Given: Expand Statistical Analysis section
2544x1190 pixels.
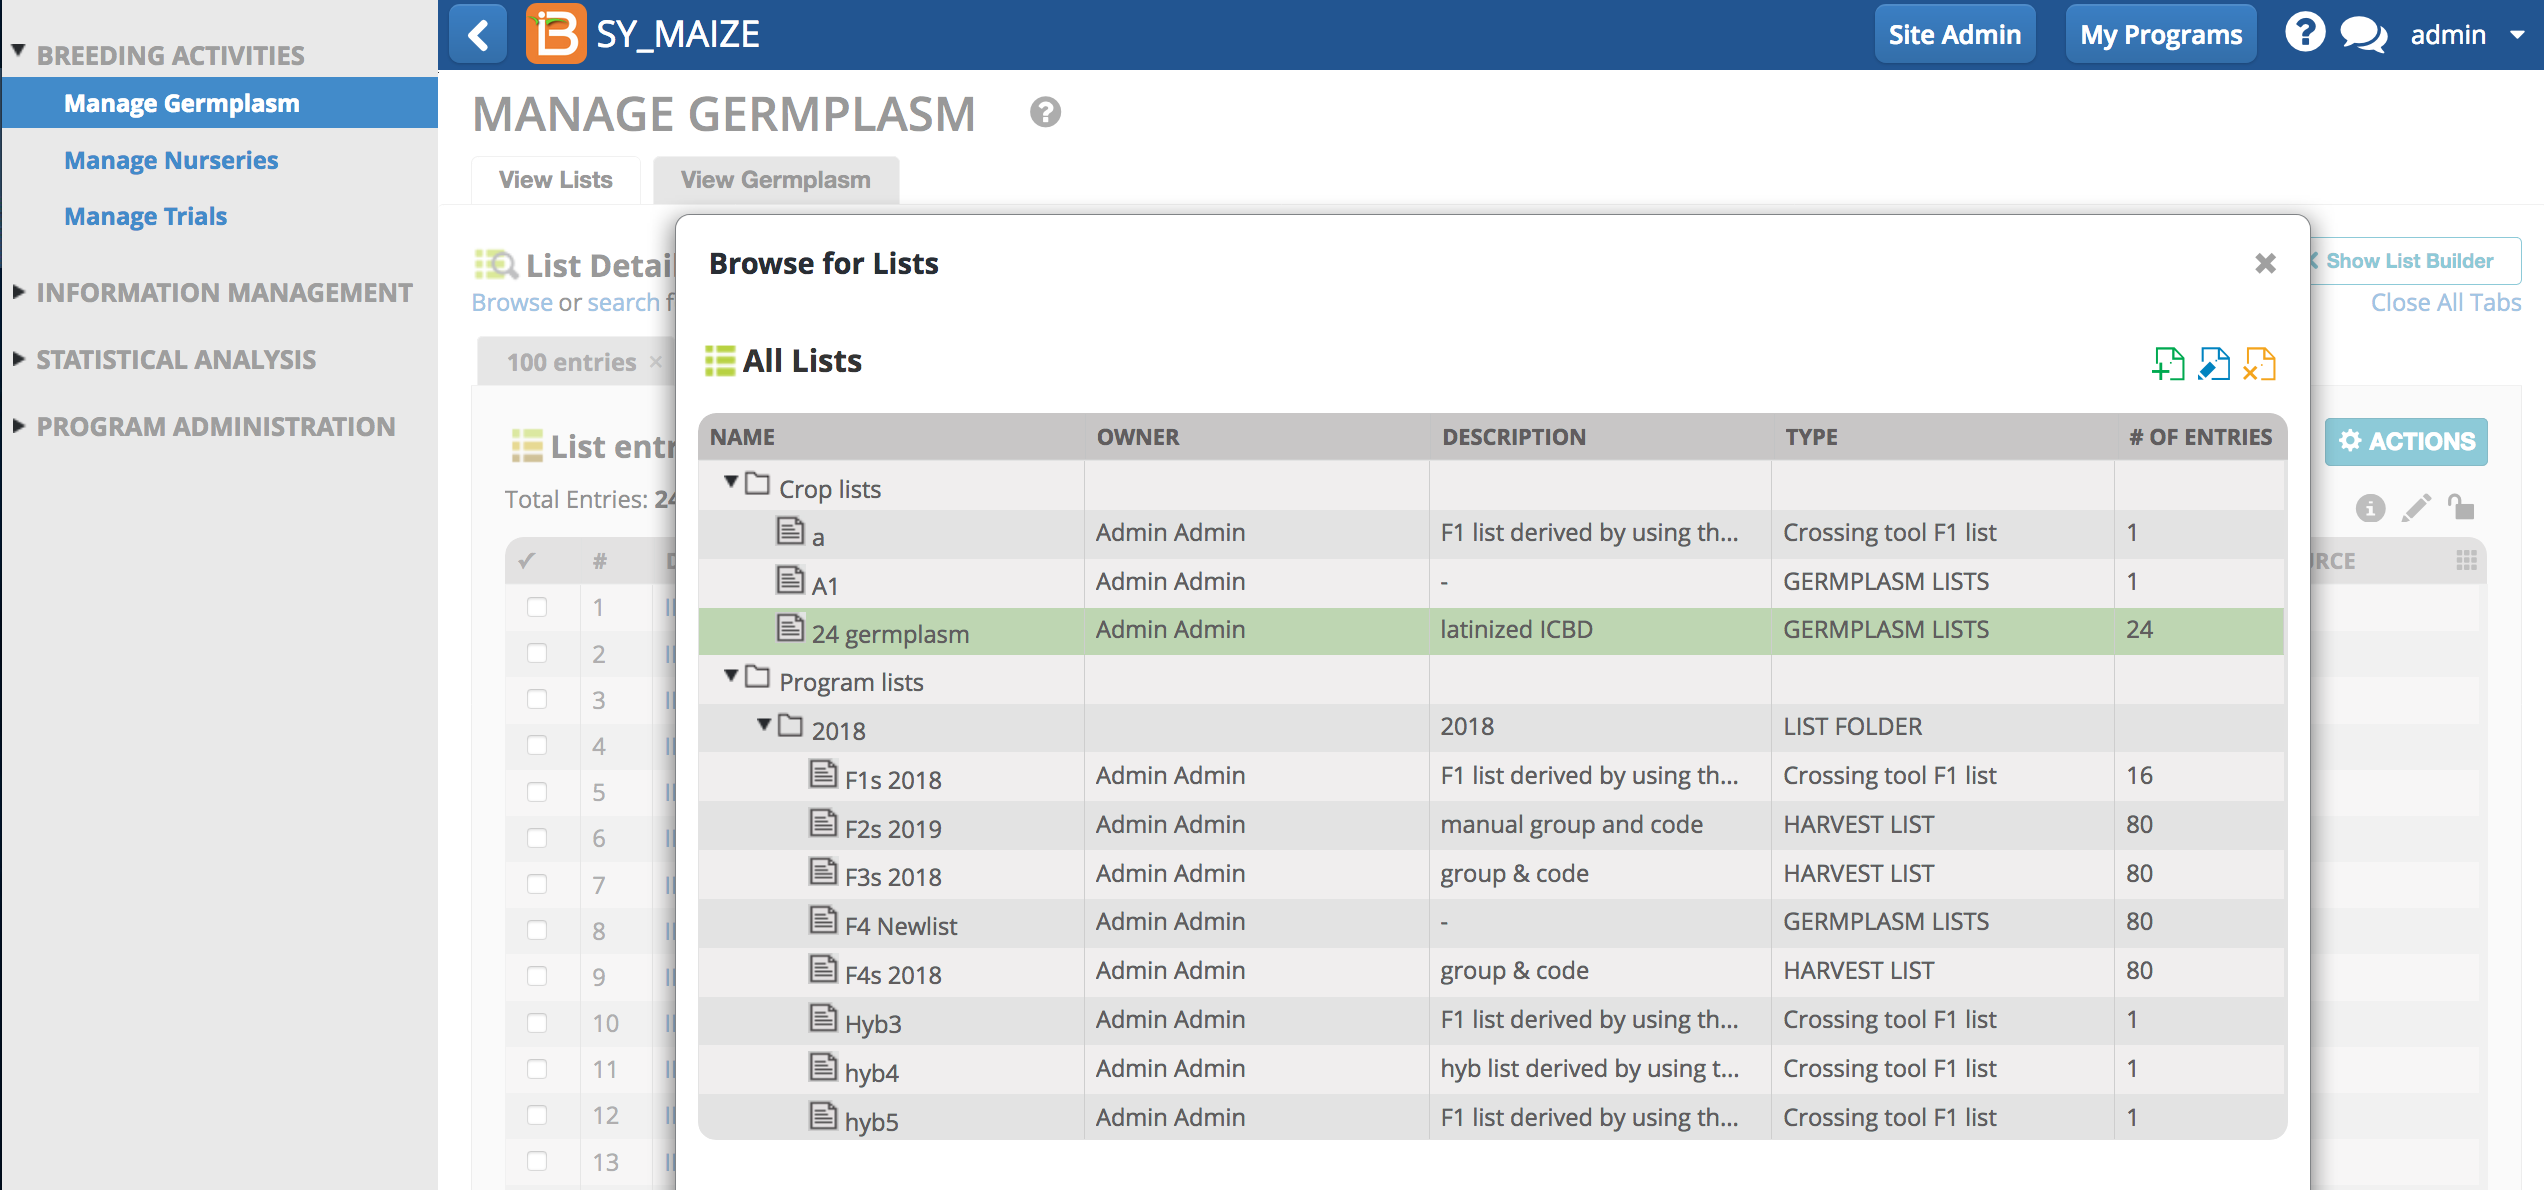Looking at the screenshot, I should (18, 359).
